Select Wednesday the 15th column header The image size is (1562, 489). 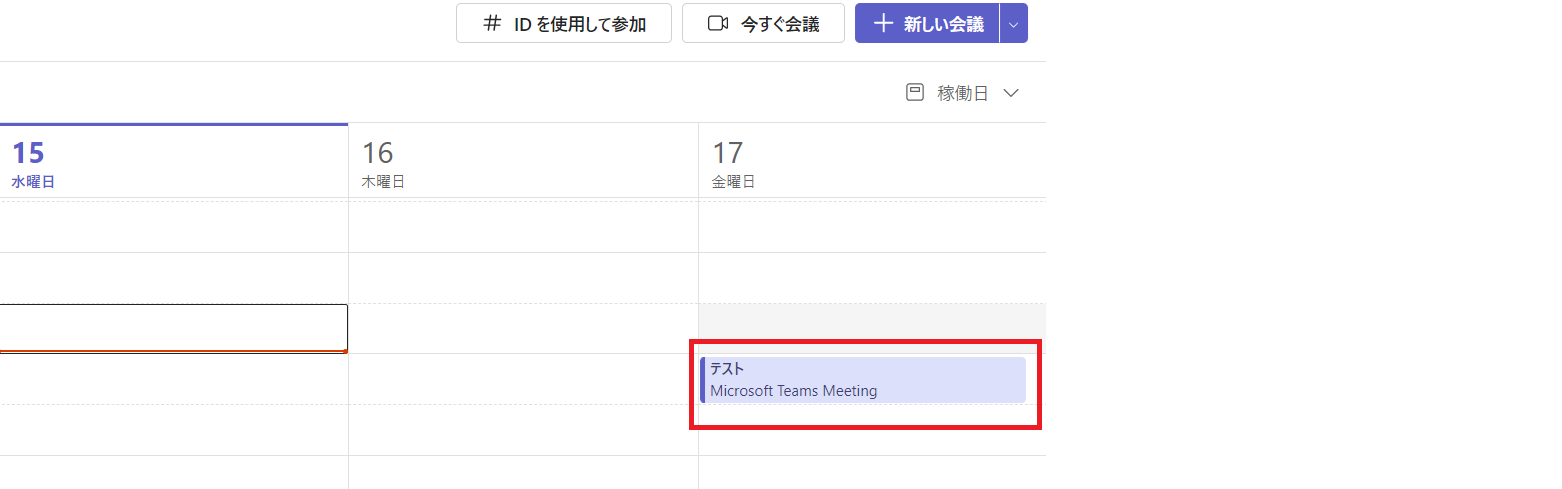pyautogui.click(x=174, y=161)
